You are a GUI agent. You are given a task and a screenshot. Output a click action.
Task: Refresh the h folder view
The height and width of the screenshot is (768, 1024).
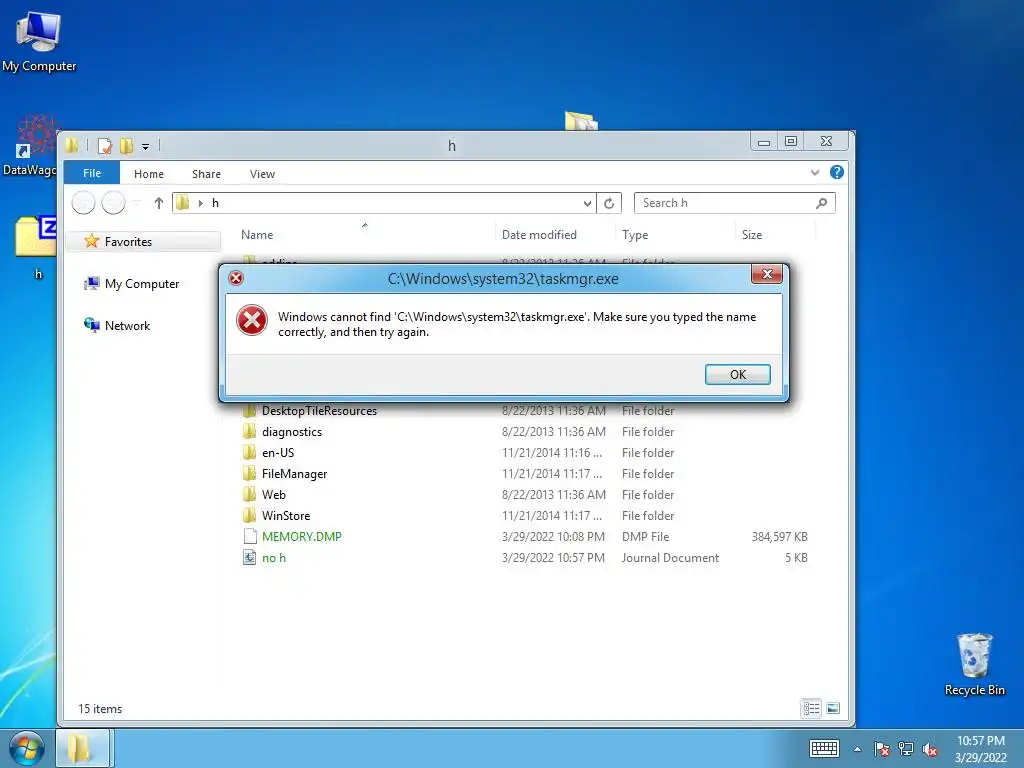pos(609,203)
